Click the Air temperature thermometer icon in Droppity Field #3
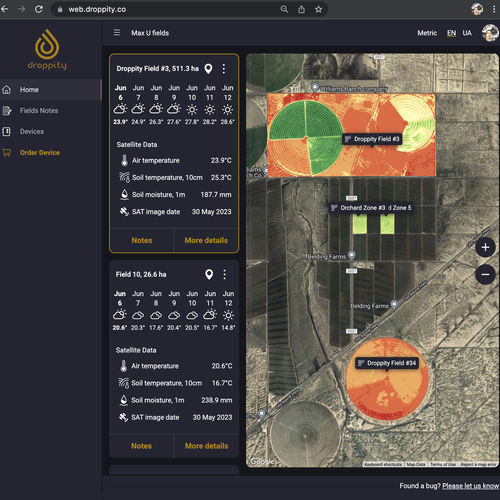500x500 pixels. pos(124,160)
